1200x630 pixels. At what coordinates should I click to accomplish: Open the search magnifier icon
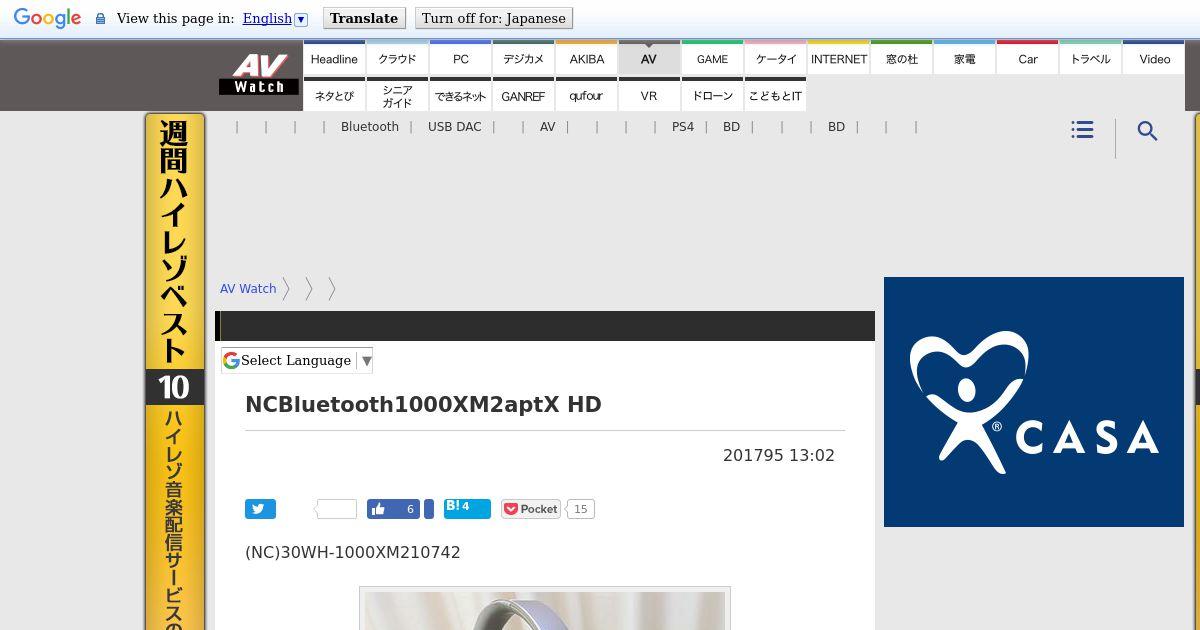[1147, 131]
